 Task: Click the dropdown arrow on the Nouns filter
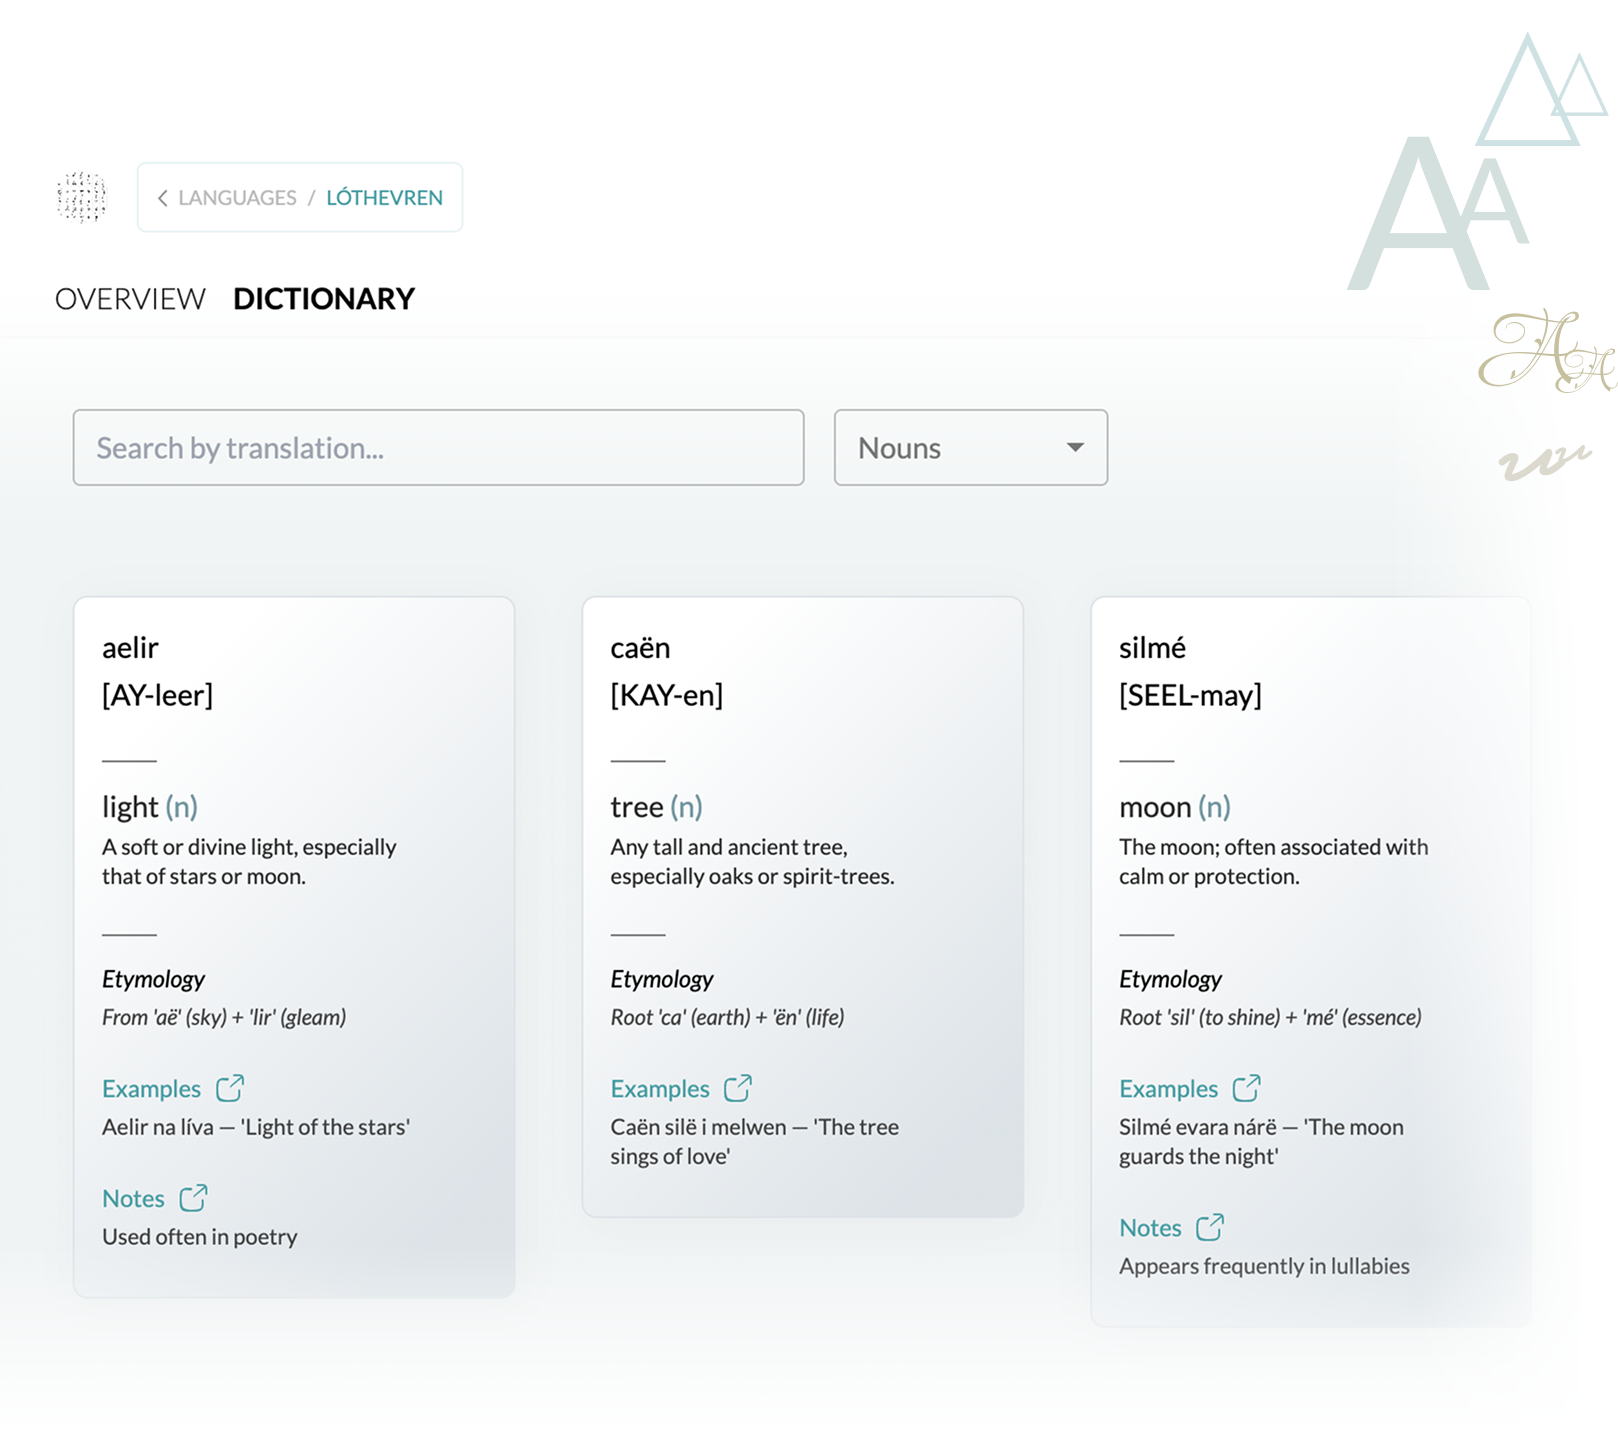(x=1074, y=448)
